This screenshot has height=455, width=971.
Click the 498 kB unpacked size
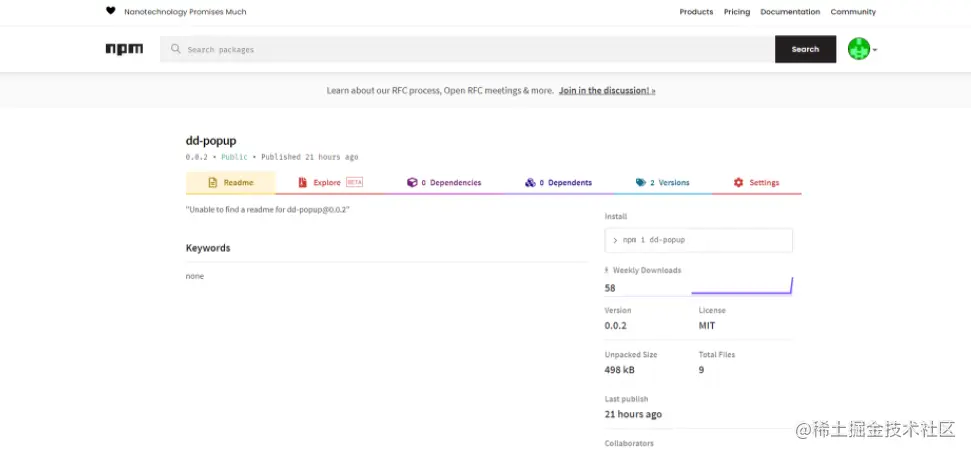click(x=619, y=370)
